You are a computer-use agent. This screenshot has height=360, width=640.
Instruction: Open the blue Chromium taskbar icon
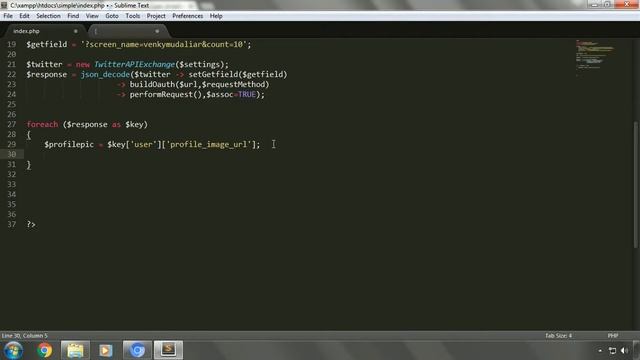pos(137,350)
